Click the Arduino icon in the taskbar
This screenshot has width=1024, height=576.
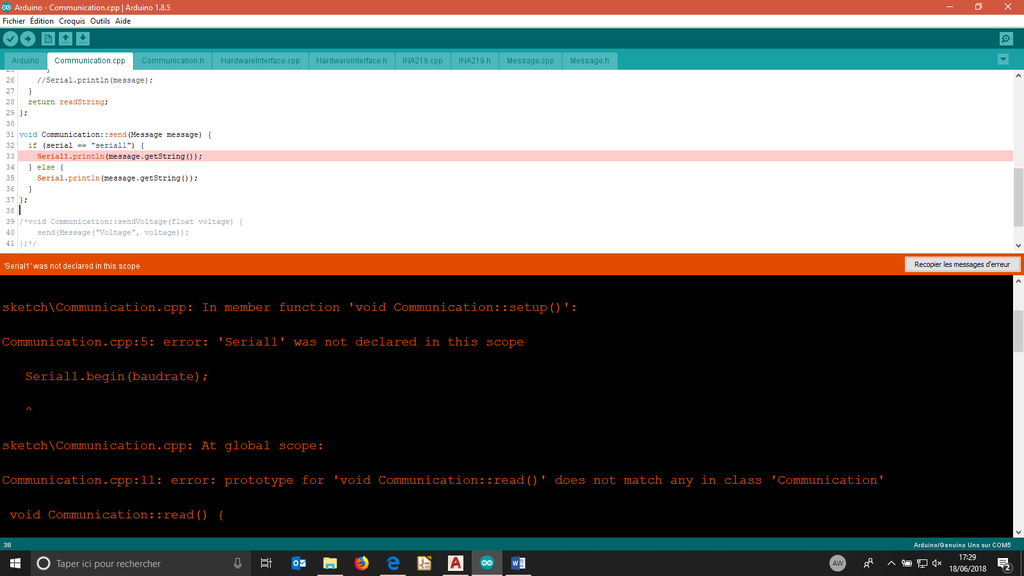tap(487, 563)
